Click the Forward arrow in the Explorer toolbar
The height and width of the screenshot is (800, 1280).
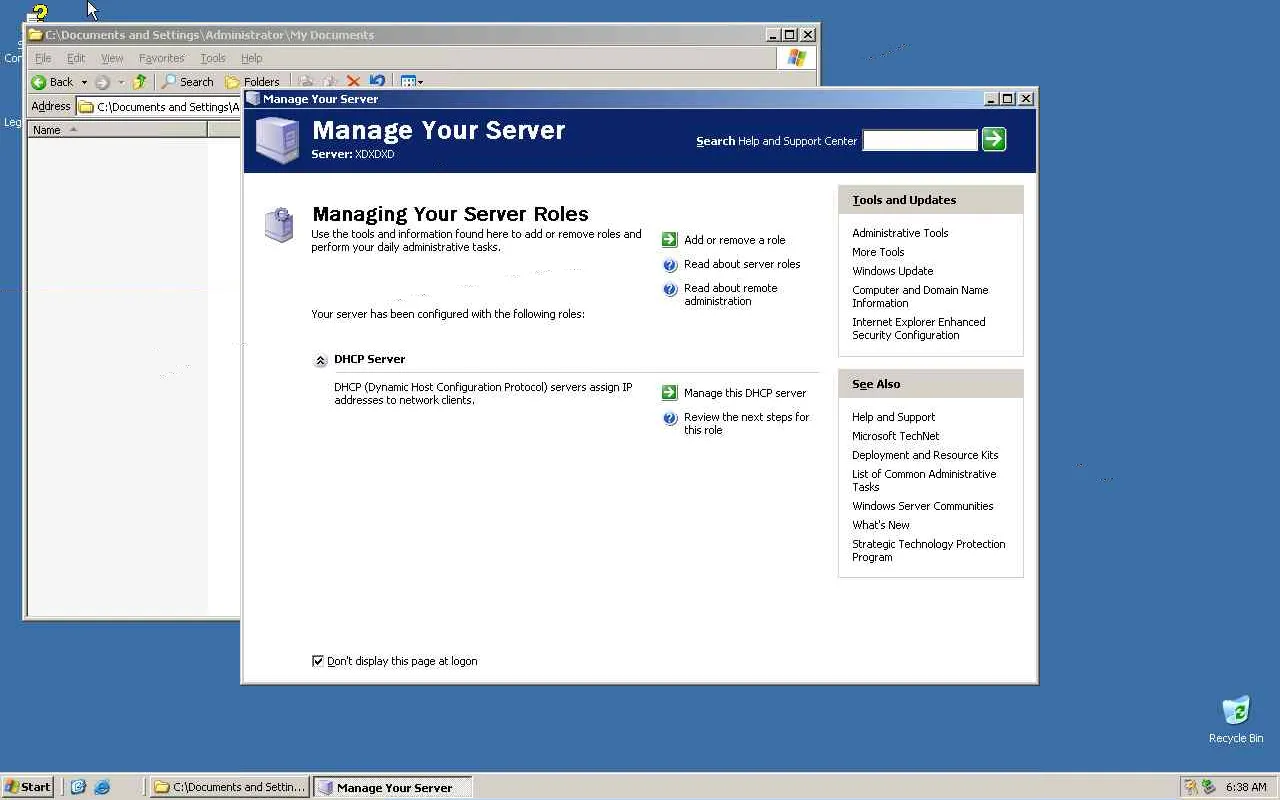coord(102,82)
